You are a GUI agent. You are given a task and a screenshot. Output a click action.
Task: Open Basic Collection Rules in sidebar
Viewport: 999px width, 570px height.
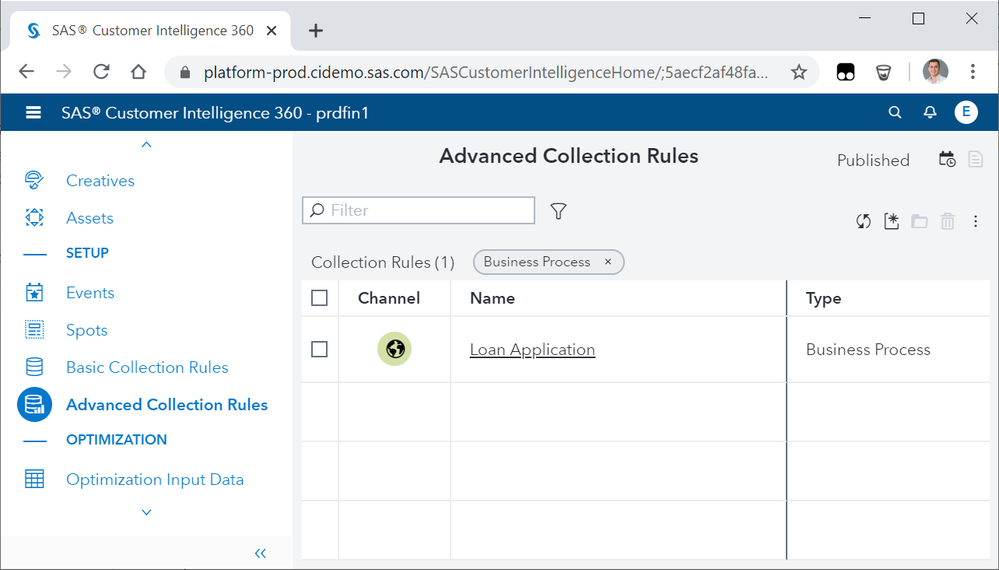[147, 367]
